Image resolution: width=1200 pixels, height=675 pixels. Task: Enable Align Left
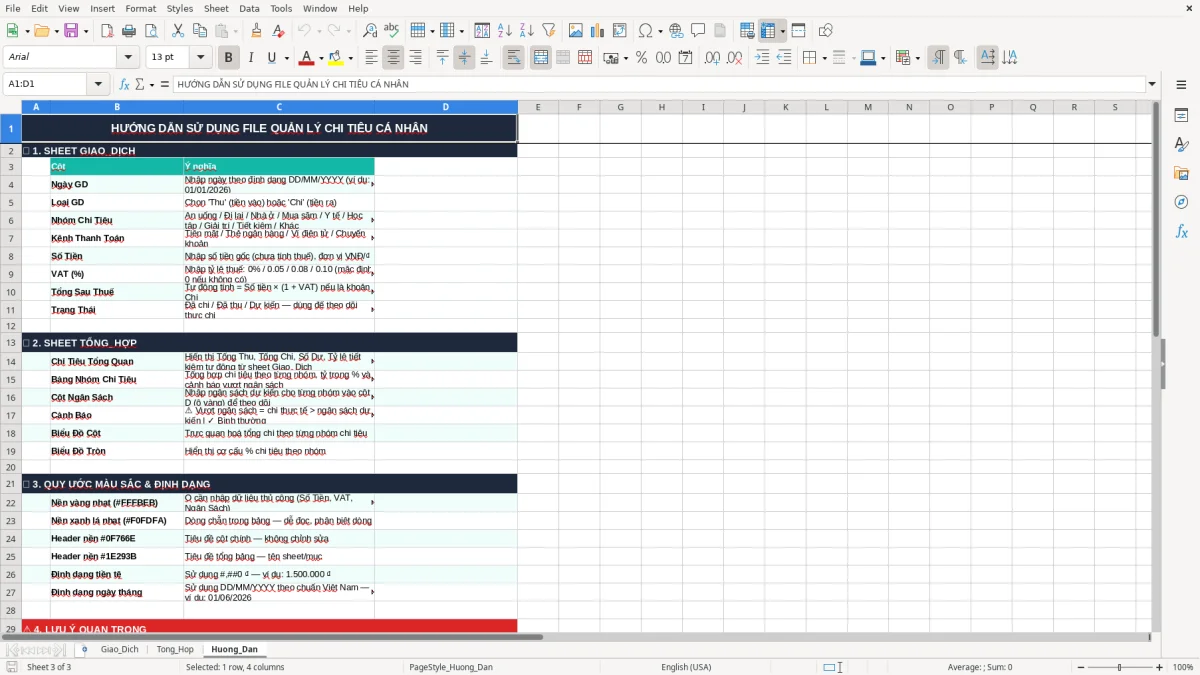[x=372, y=58]
